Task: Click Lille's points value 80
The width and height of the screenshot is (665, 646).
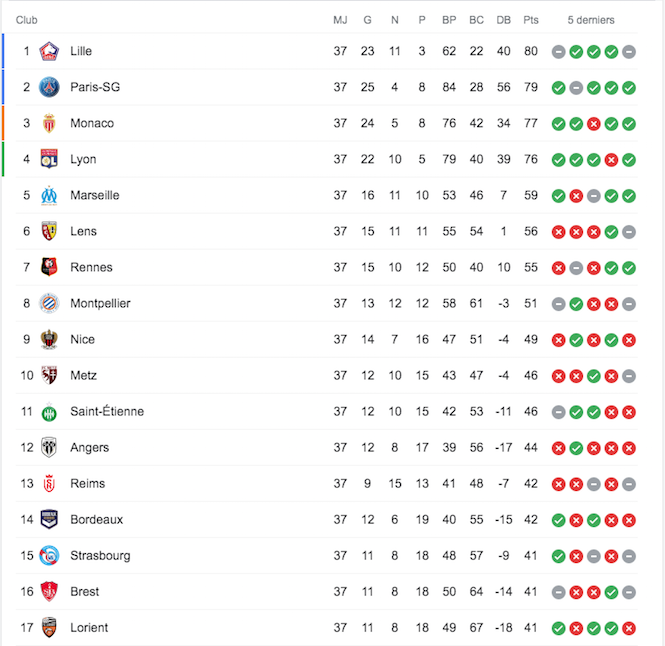Action: click(531, 51)
